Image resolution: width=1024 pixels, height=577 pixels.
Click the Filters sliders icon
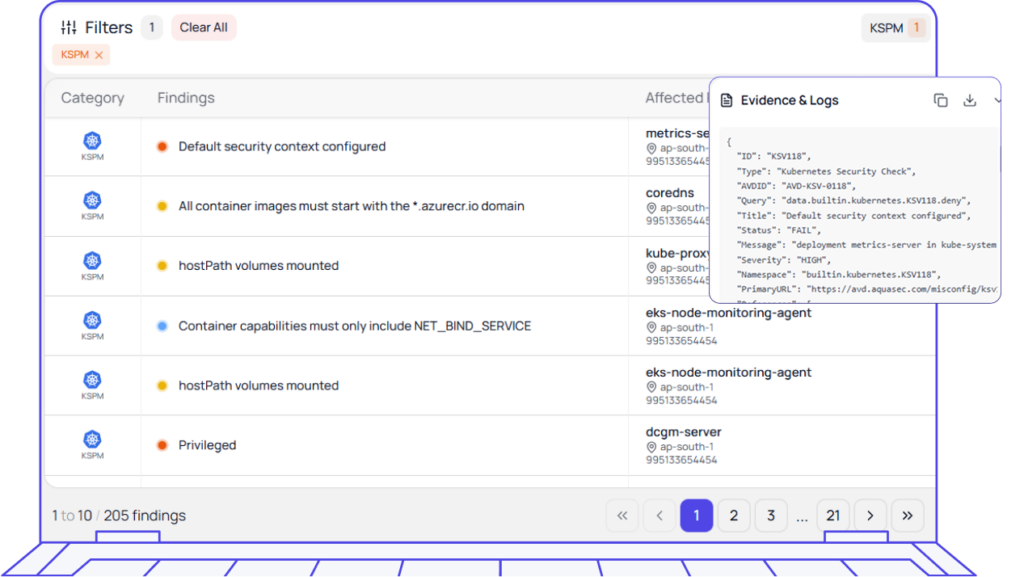[69, 28]
